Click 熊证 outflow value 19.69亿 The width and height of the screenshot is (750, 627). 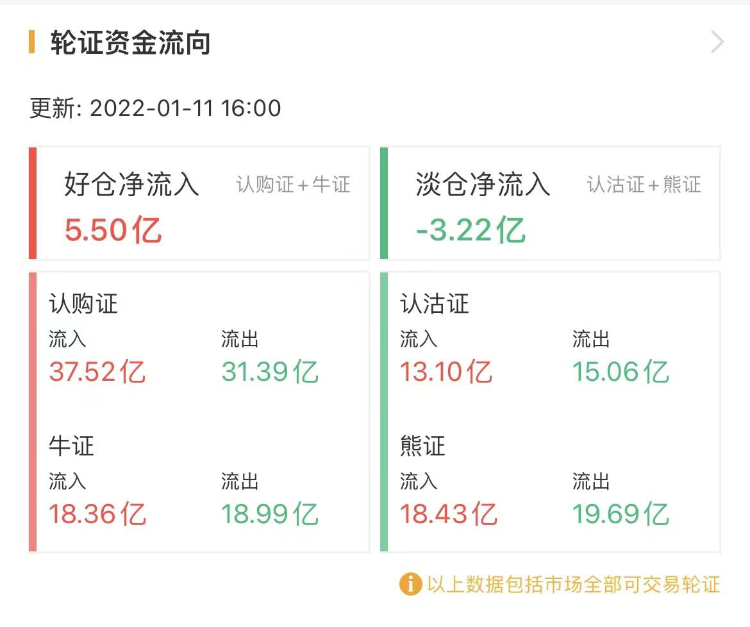pos(621,514)
